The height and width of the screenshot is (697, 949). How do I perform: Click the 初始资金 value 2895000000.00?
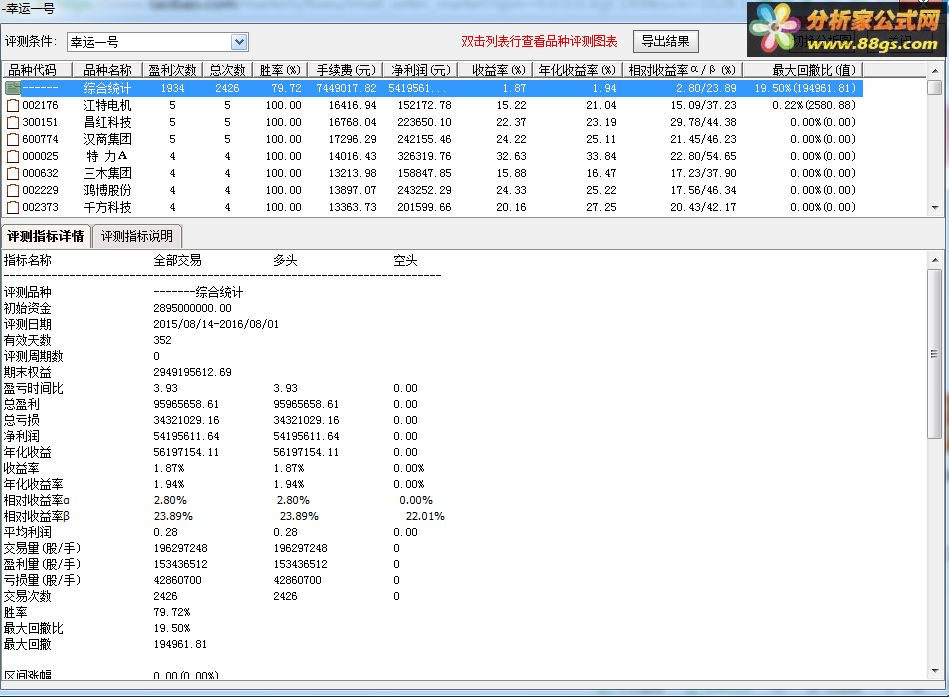[192, 308]
